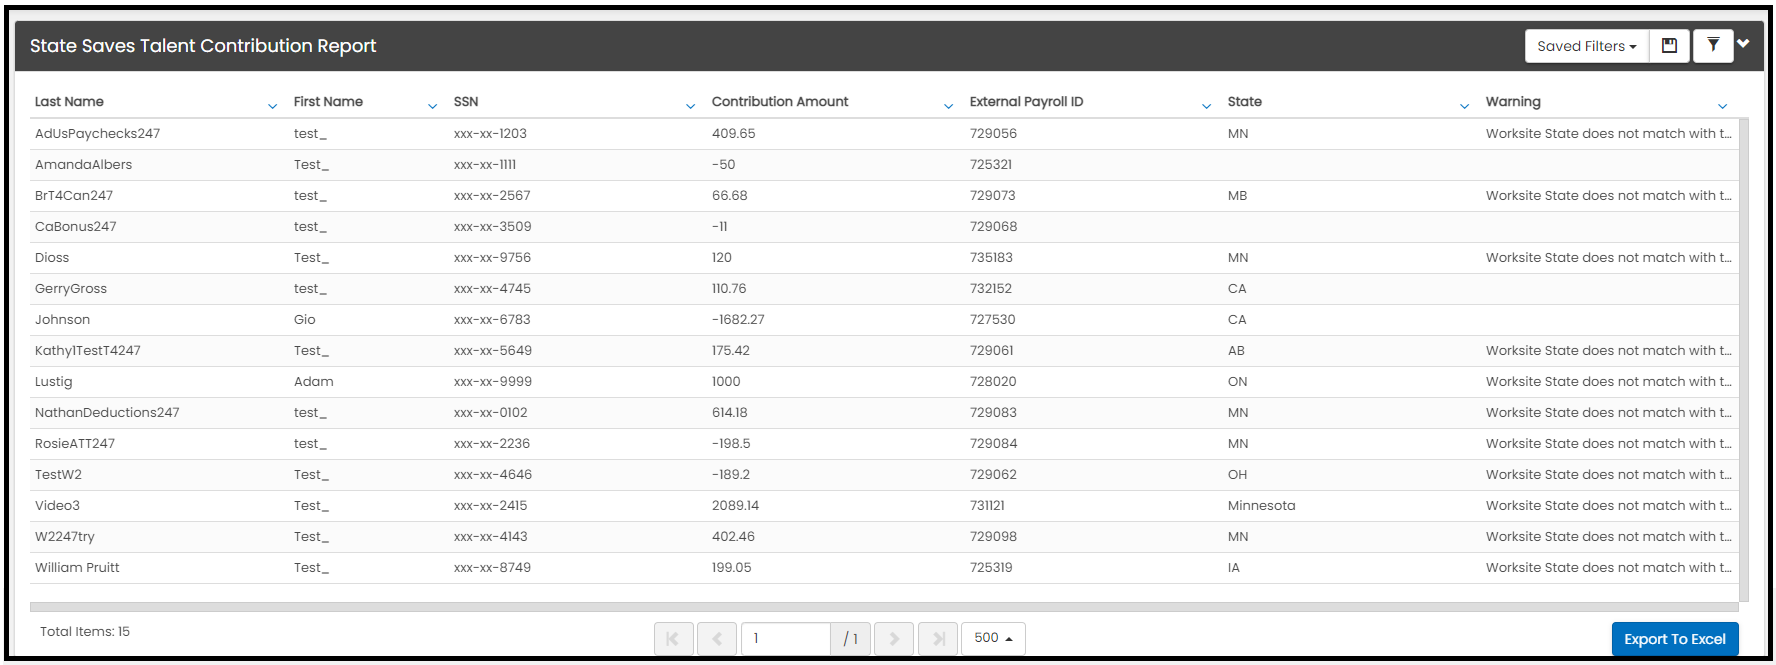
Task: Click the next page arrow icon
Action: coord(894,638)
